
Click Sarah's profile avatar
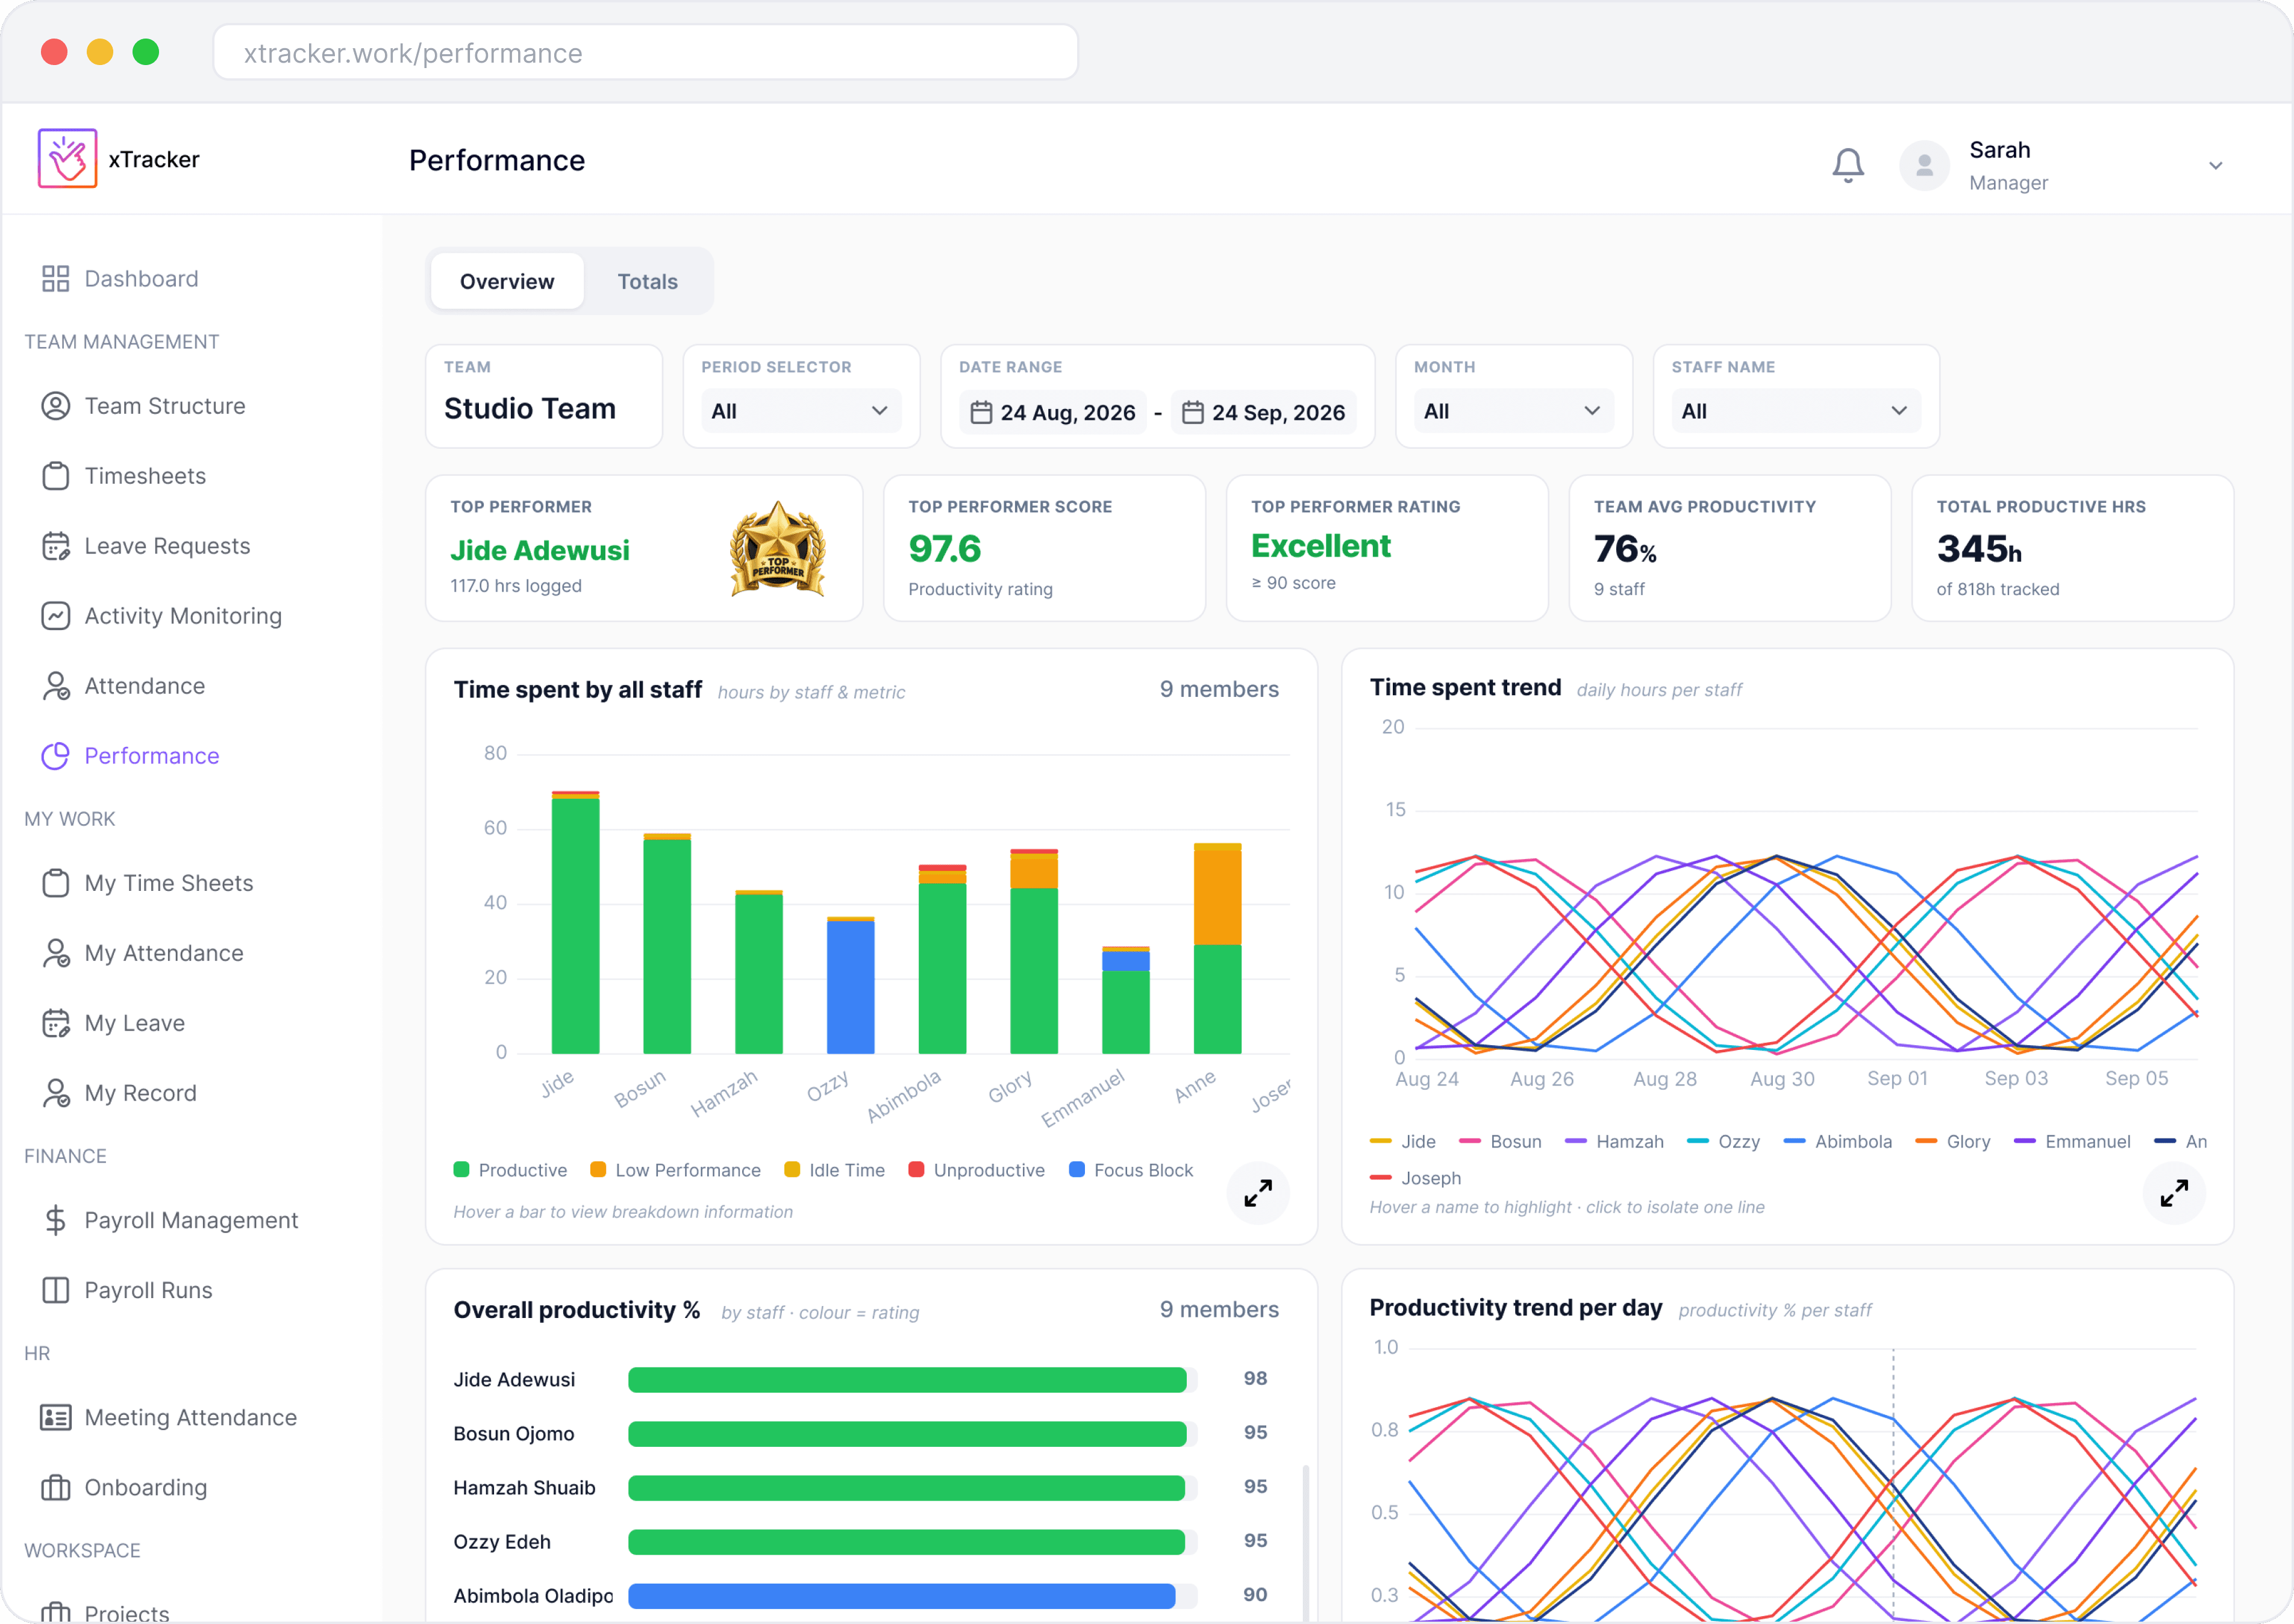1923,166
